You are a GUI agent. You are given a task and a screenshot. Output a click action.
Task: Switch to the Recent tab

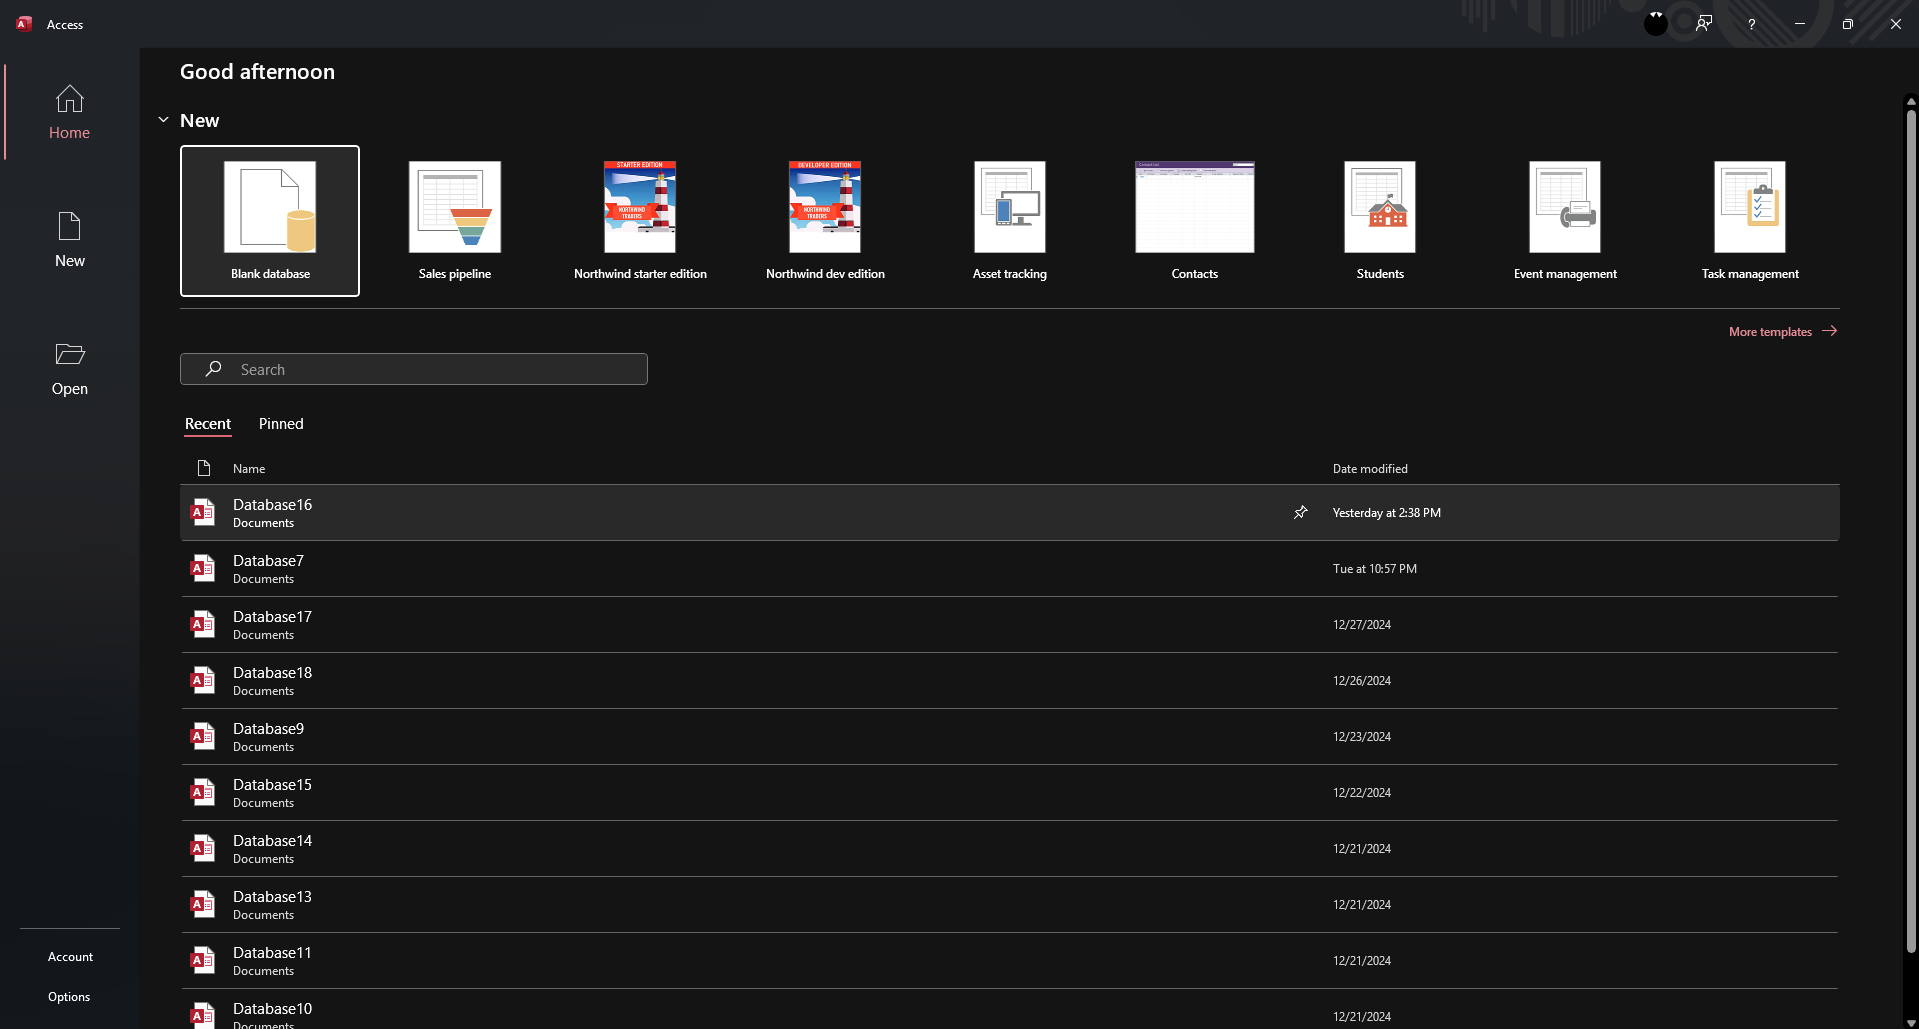[208, 424]
